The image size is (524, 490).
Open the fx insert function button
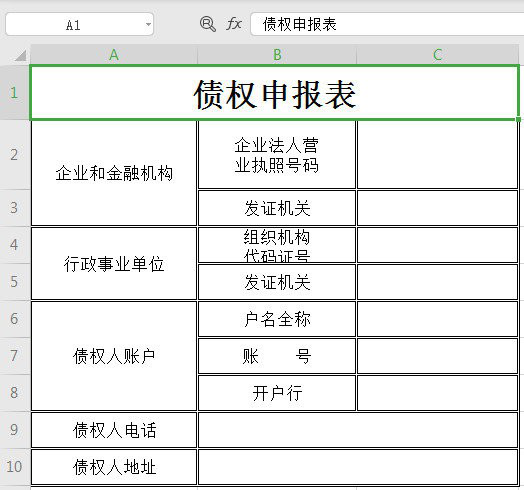pos(234,24)
